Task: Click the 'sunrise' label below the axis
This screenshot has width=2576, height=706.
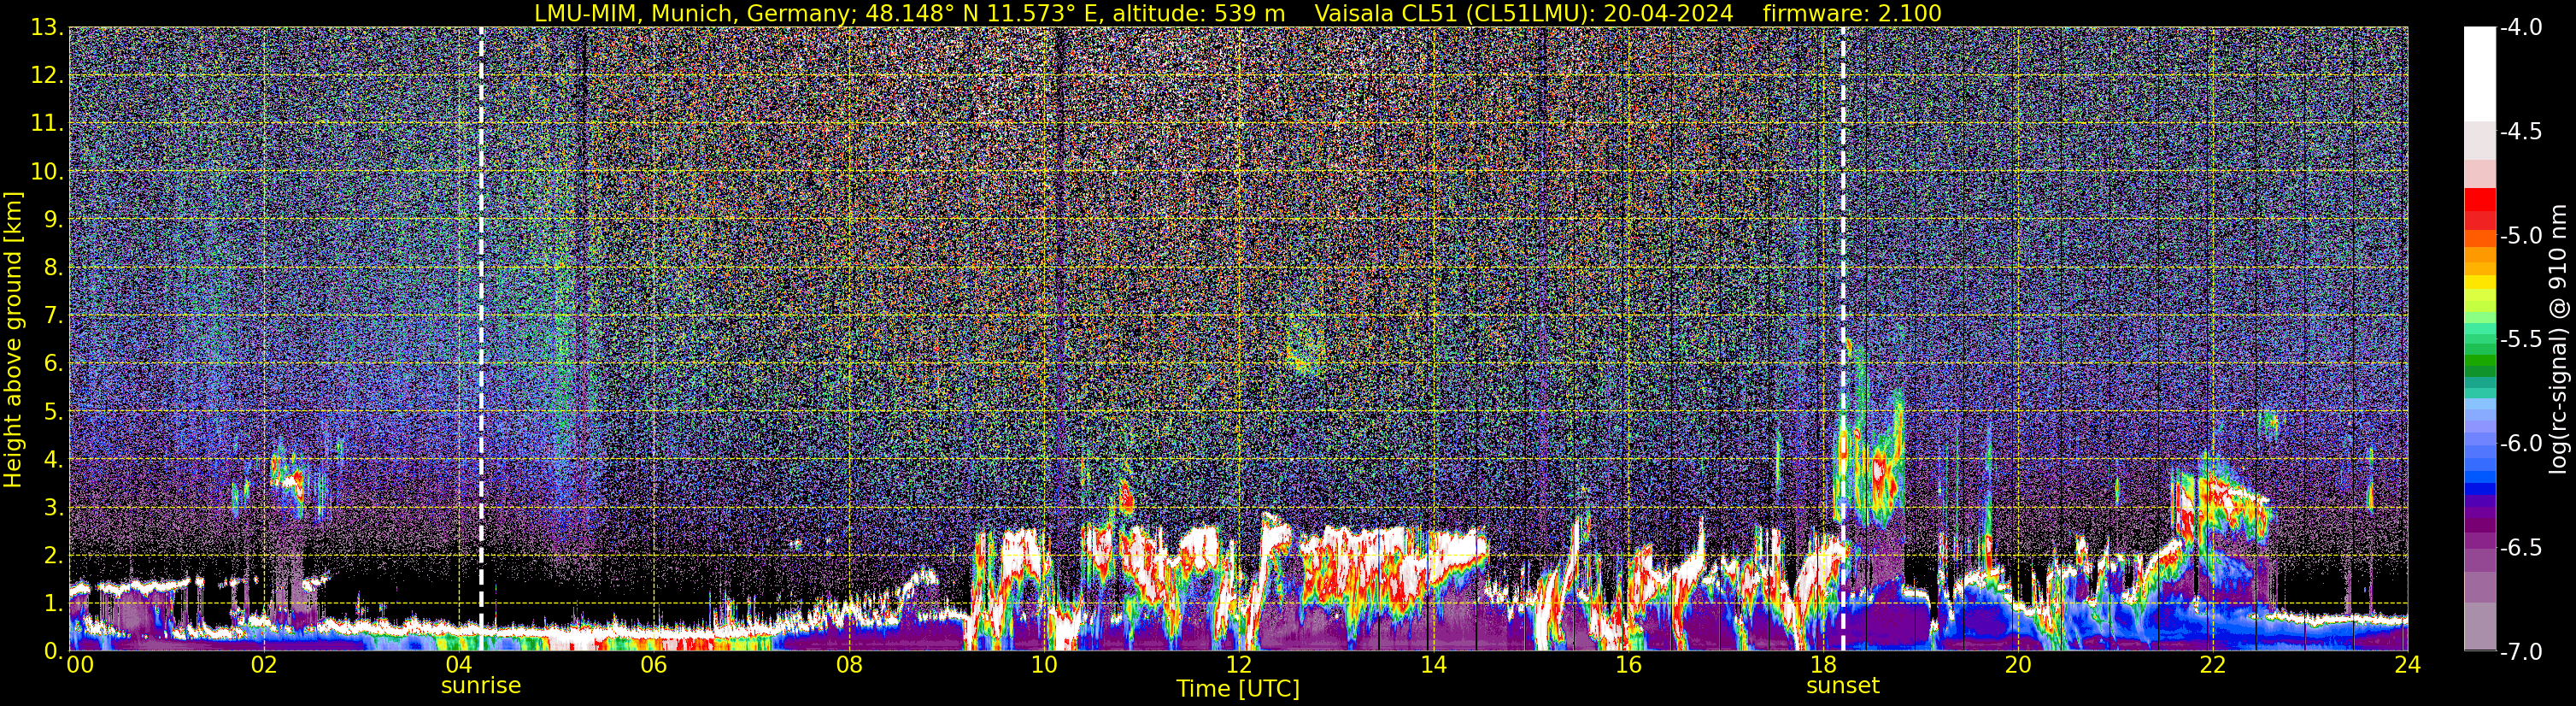Action: pos(481,686)
